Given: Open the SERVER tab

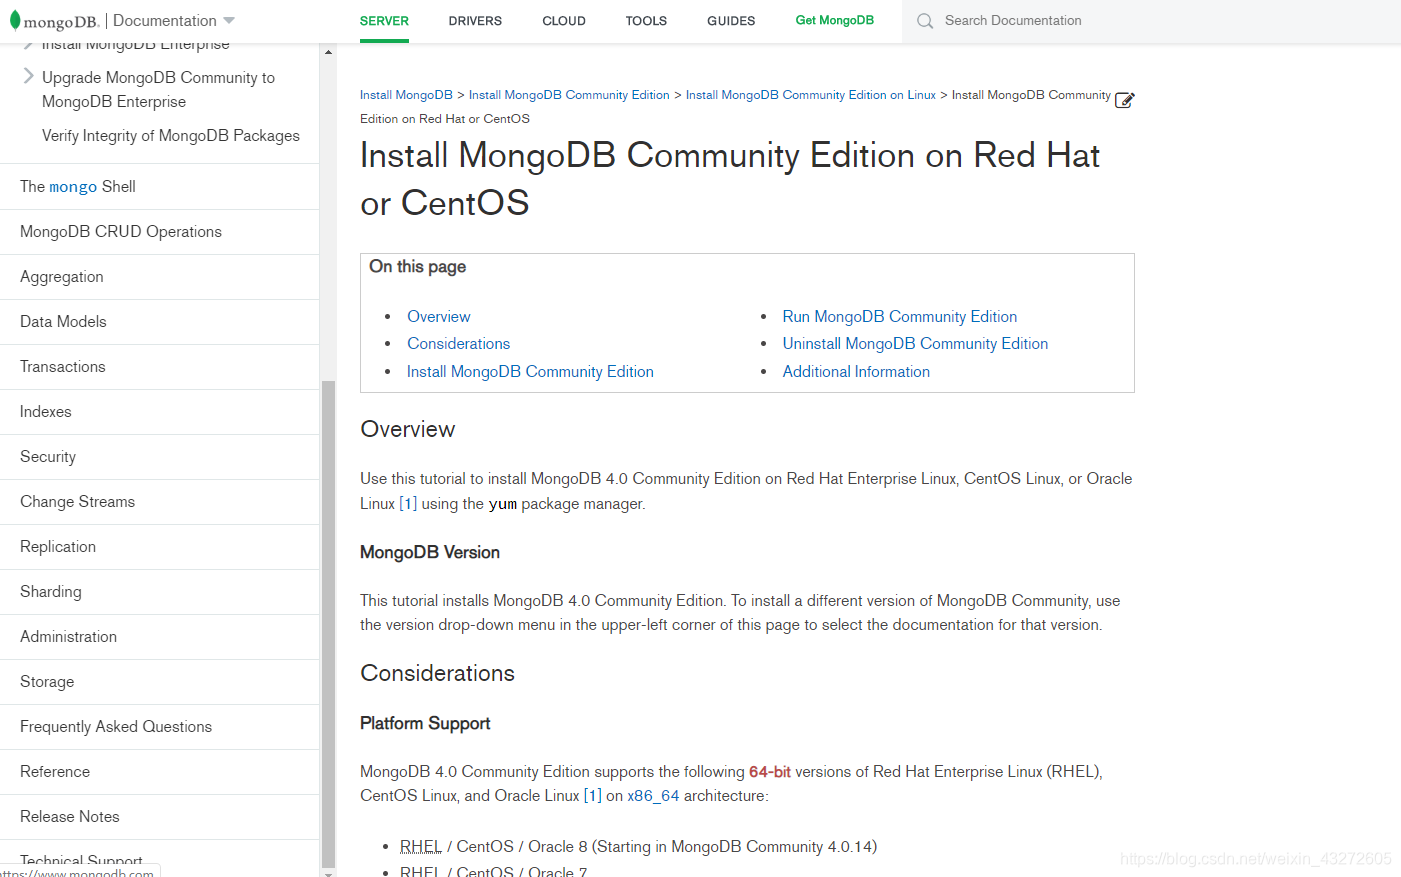Looking at the screenshot, I should (x=384, y=21).
